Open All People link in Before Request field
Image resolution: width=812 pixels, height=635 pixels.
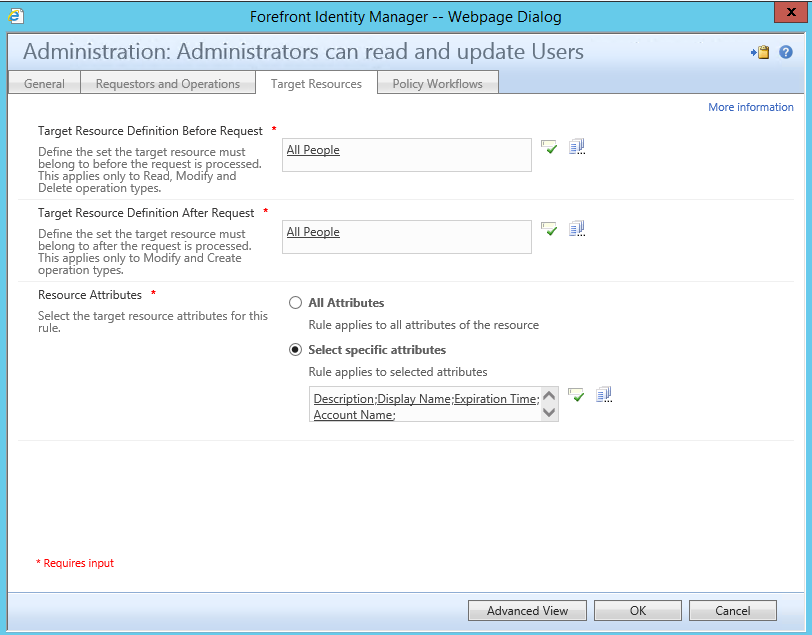[x=313, y=150]
